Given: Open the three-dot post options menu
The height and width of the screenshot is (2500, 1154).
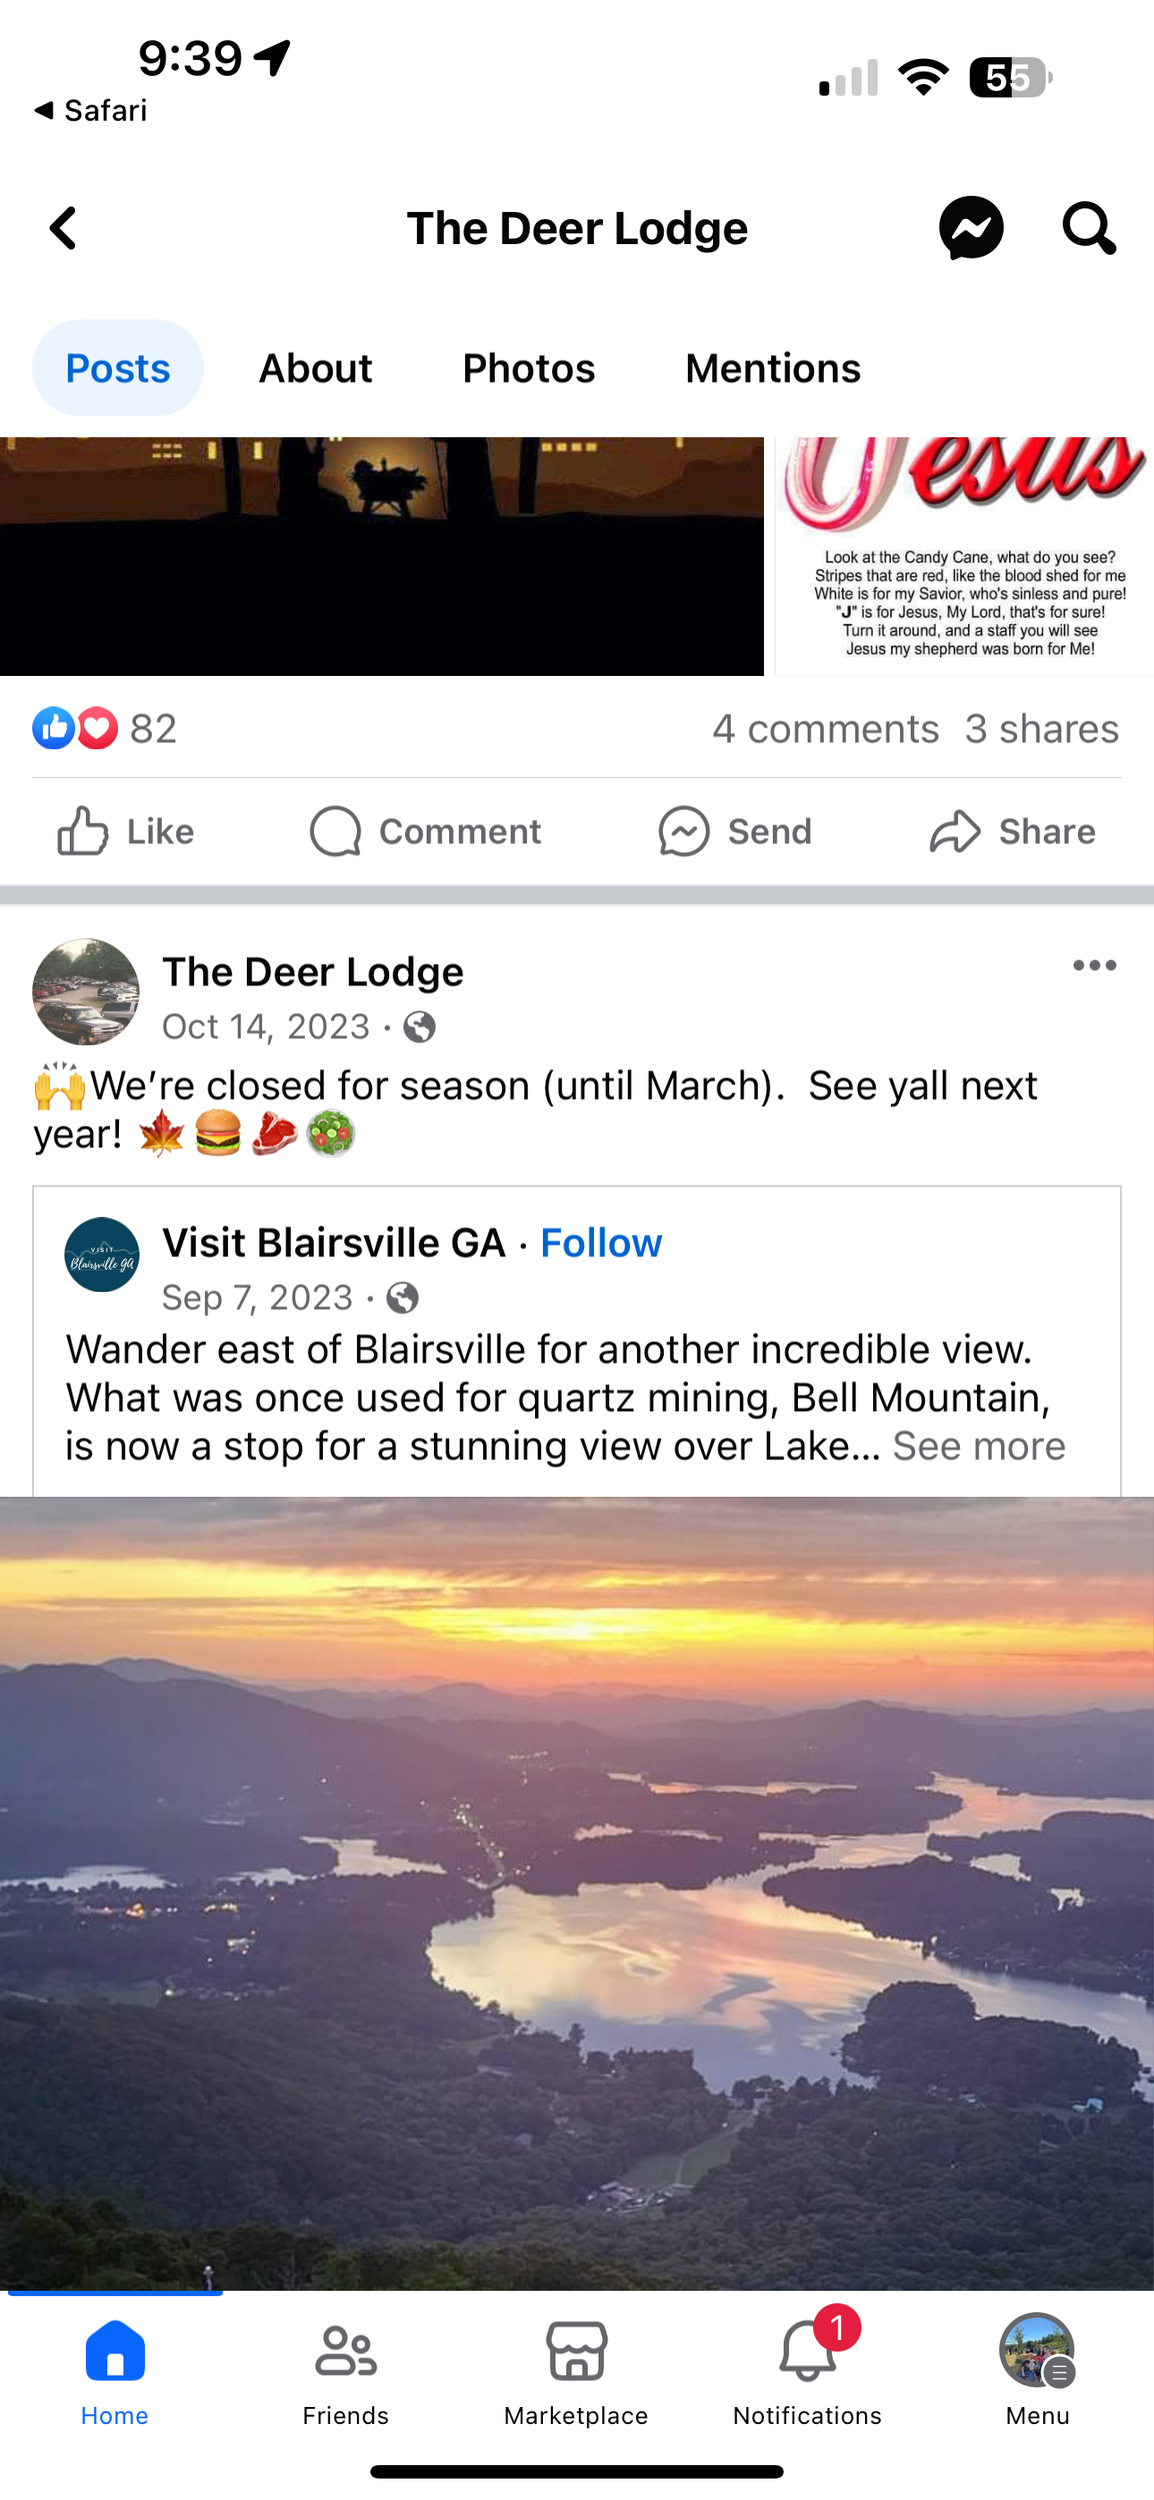Looking at the screenshot, I should [1094, 966].
